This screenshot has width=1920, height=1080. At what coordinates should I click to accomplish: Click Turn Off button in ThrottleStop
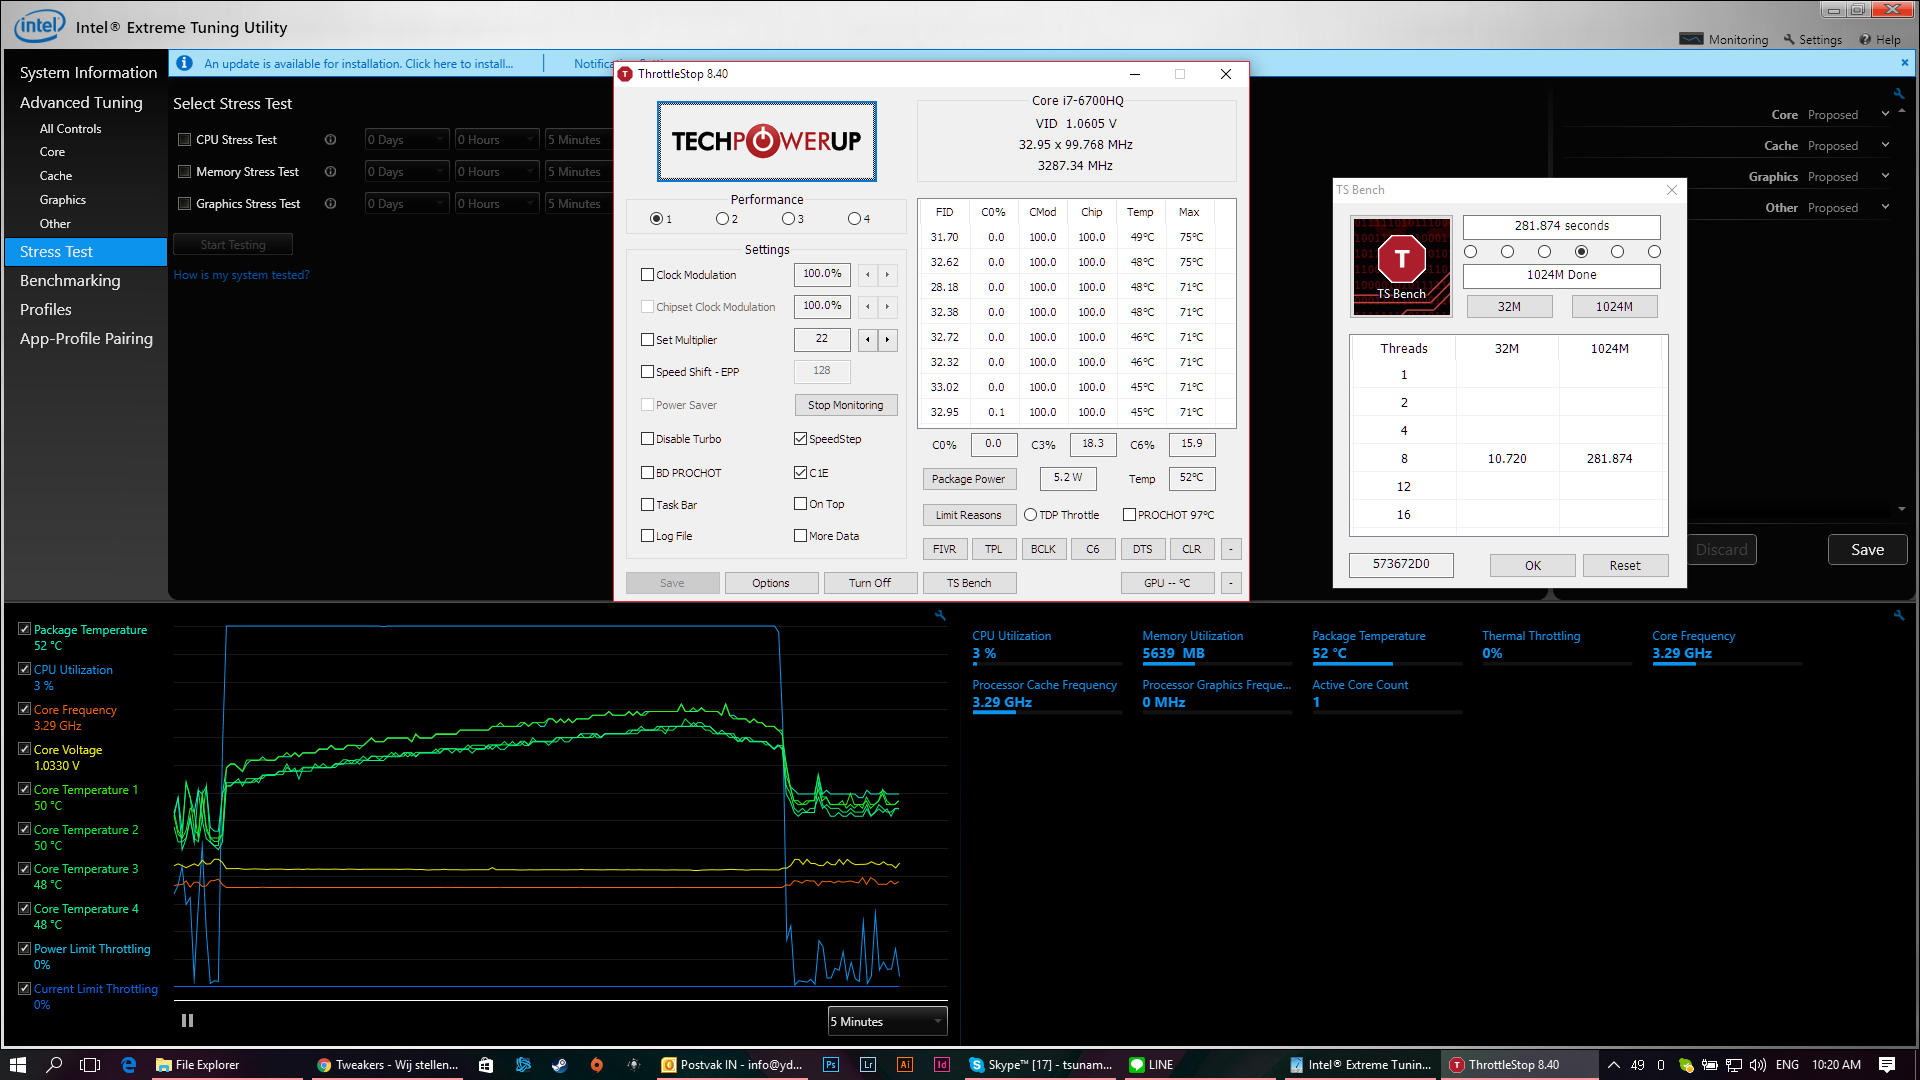(x=870, y=583)
